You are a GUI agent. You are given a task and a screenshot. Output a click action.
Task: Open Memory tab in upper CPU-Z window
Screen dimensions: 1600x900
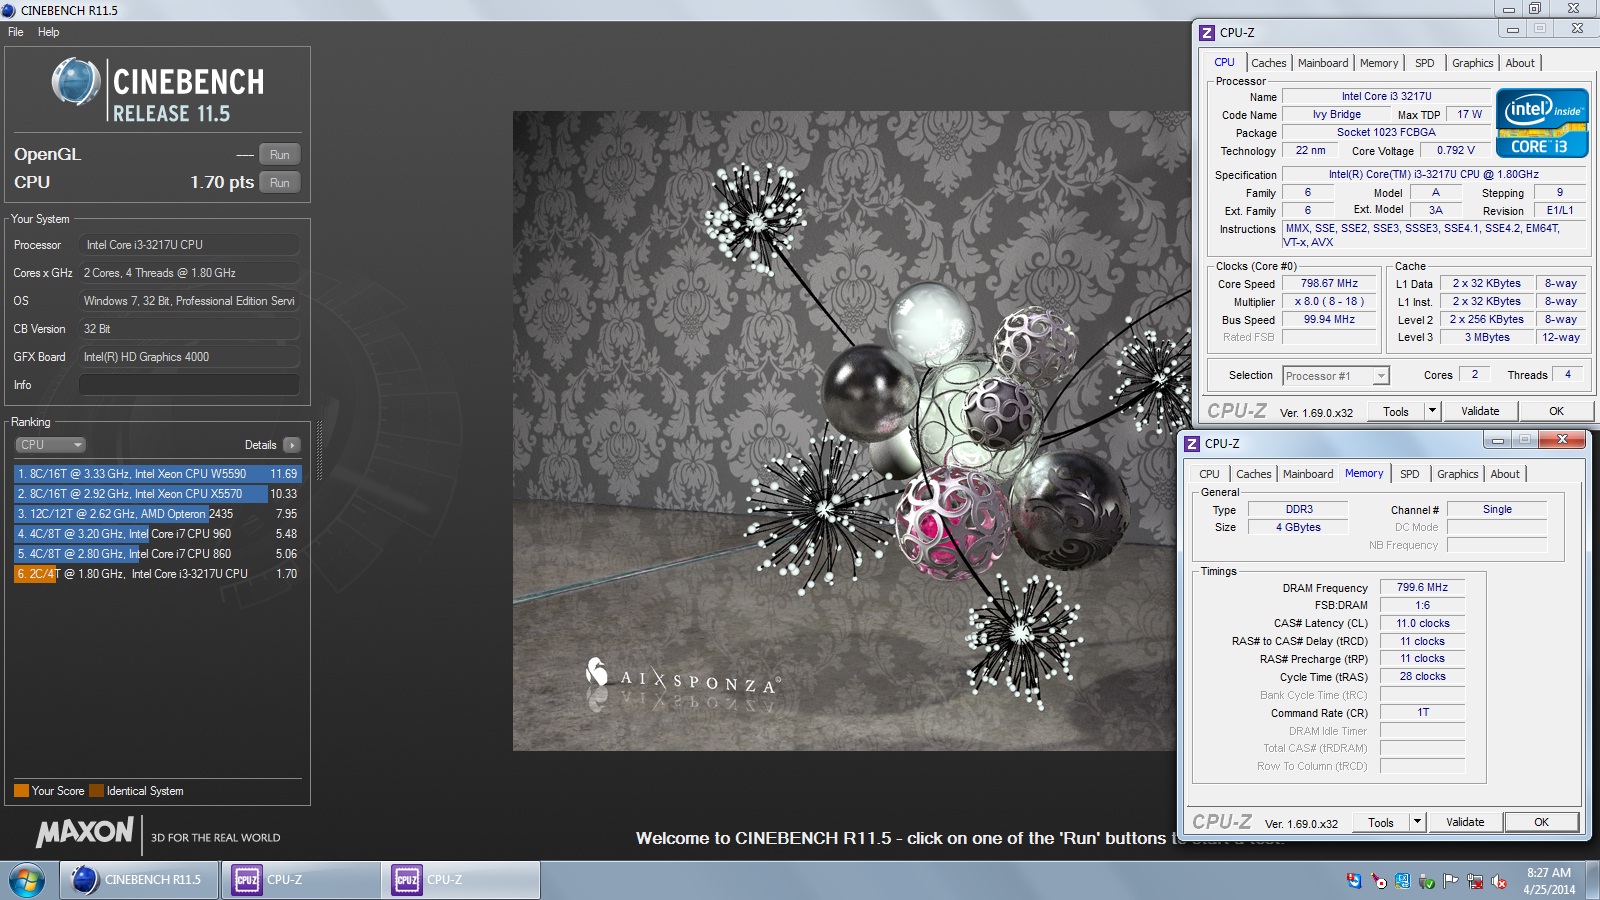1379,63
